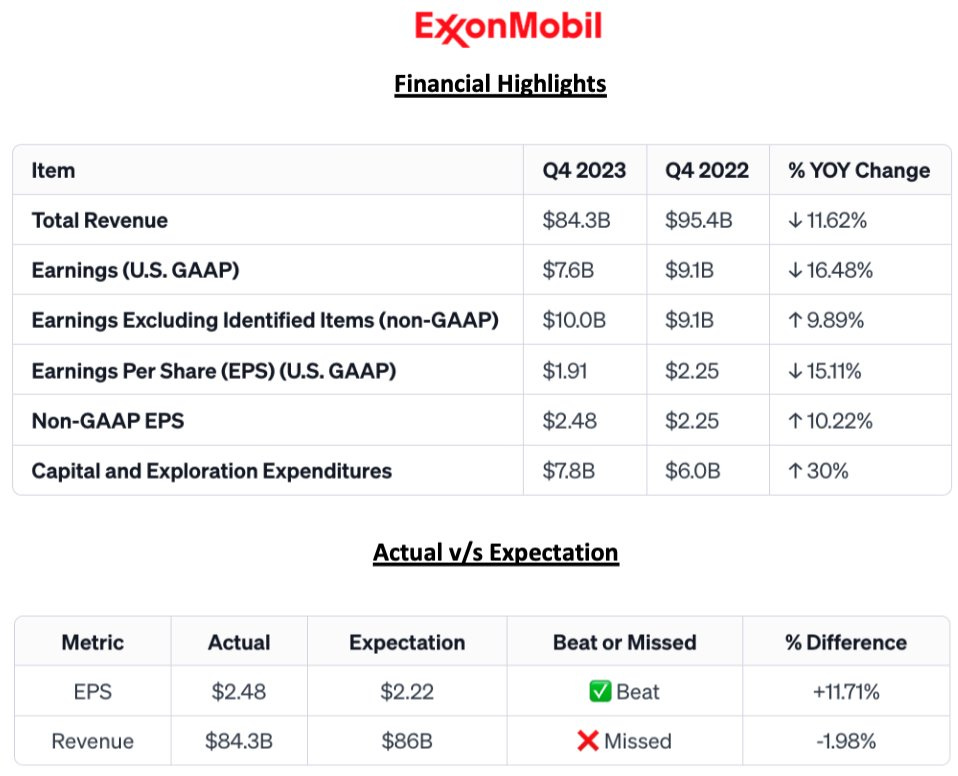Click the red Missed cross icon
Image resolution: width=958 pixels, height=776 pixels.
pyautogui.click(x=588, y=741)
